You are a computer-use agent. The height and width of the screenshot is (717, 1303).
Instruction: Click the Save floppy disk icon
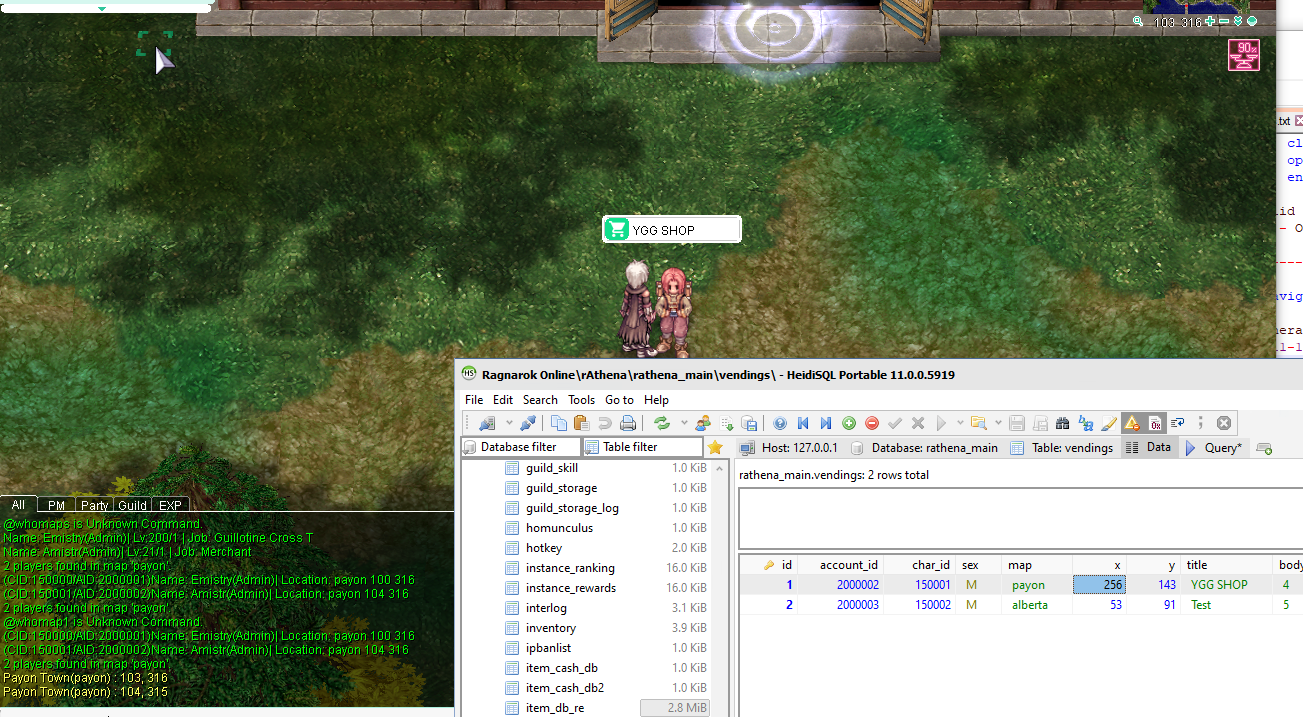pyautogui.click(x=1017, y=423)
